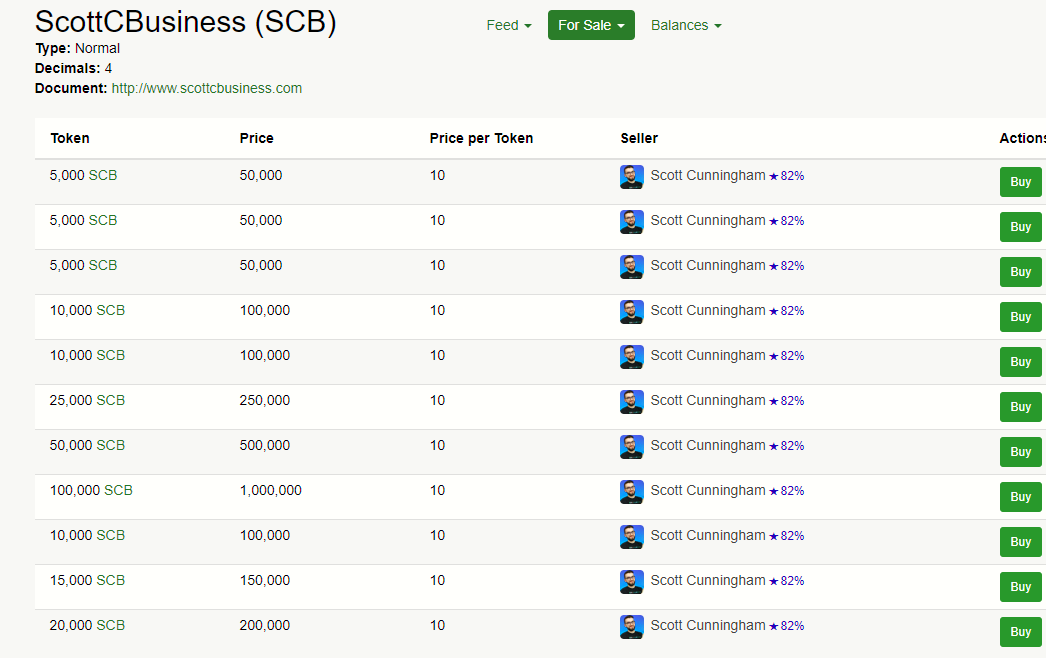Click the SCB token link in the 25,000 row

(x=110, y=400)
